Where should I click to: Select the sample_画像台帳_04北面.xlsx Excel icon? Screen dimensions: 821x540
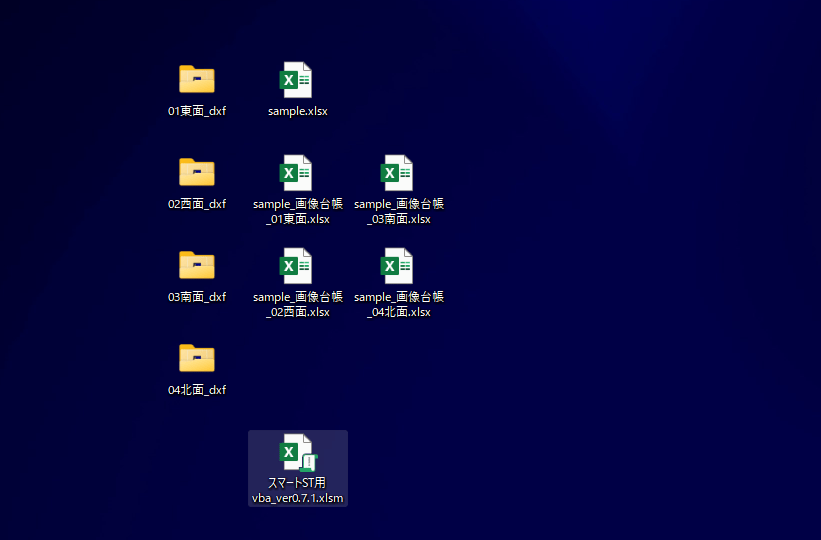click(398, 265)
